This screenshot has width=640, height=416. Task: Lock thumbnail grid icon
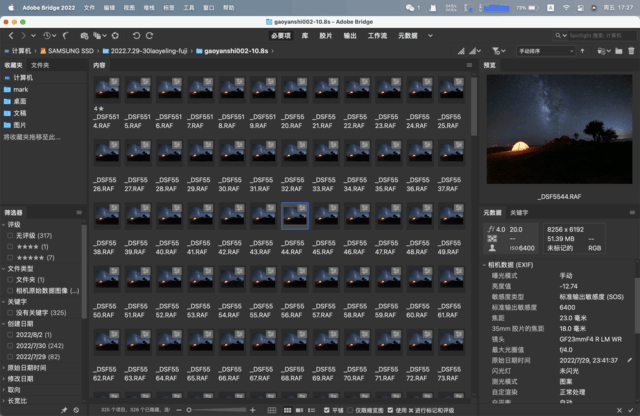(x=272, y=410)
